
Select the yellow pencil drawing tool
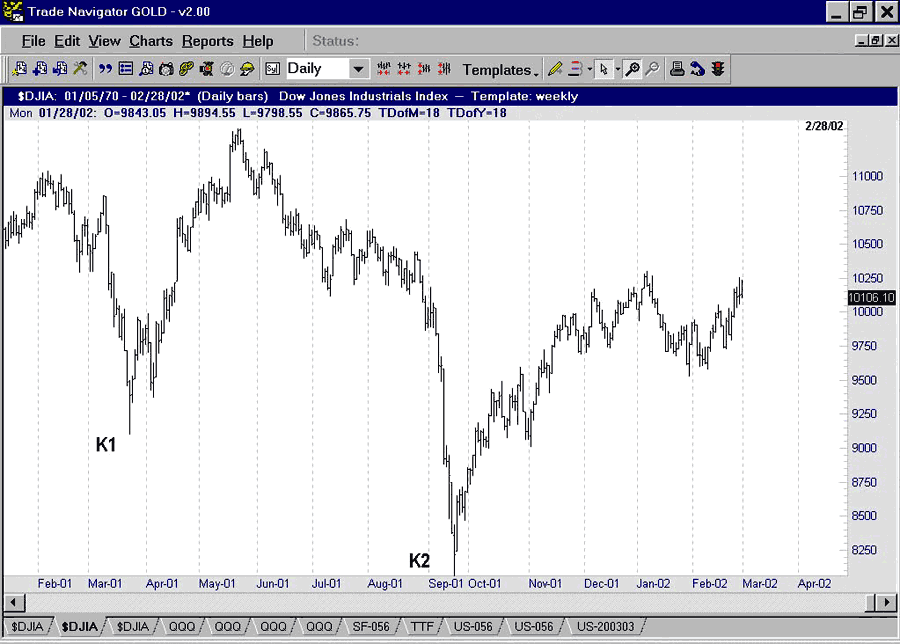pos(555,69)
